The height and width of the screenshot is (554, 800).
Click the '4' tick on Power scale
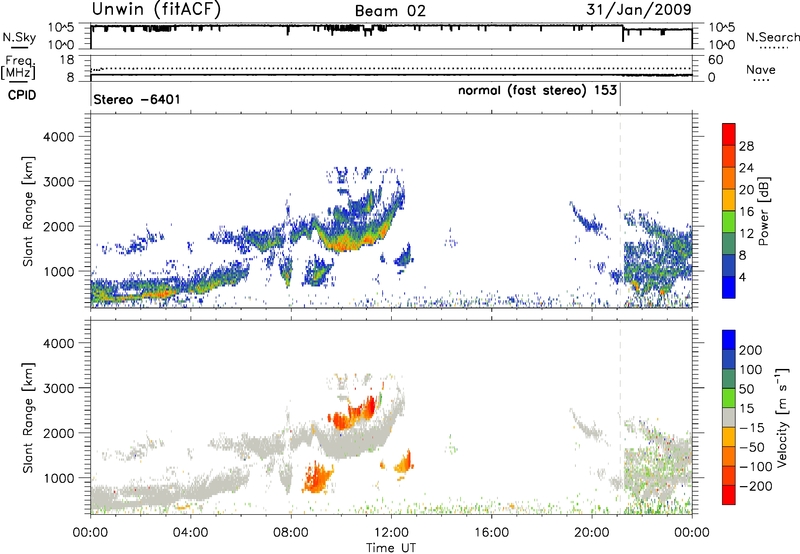point(742,278)
